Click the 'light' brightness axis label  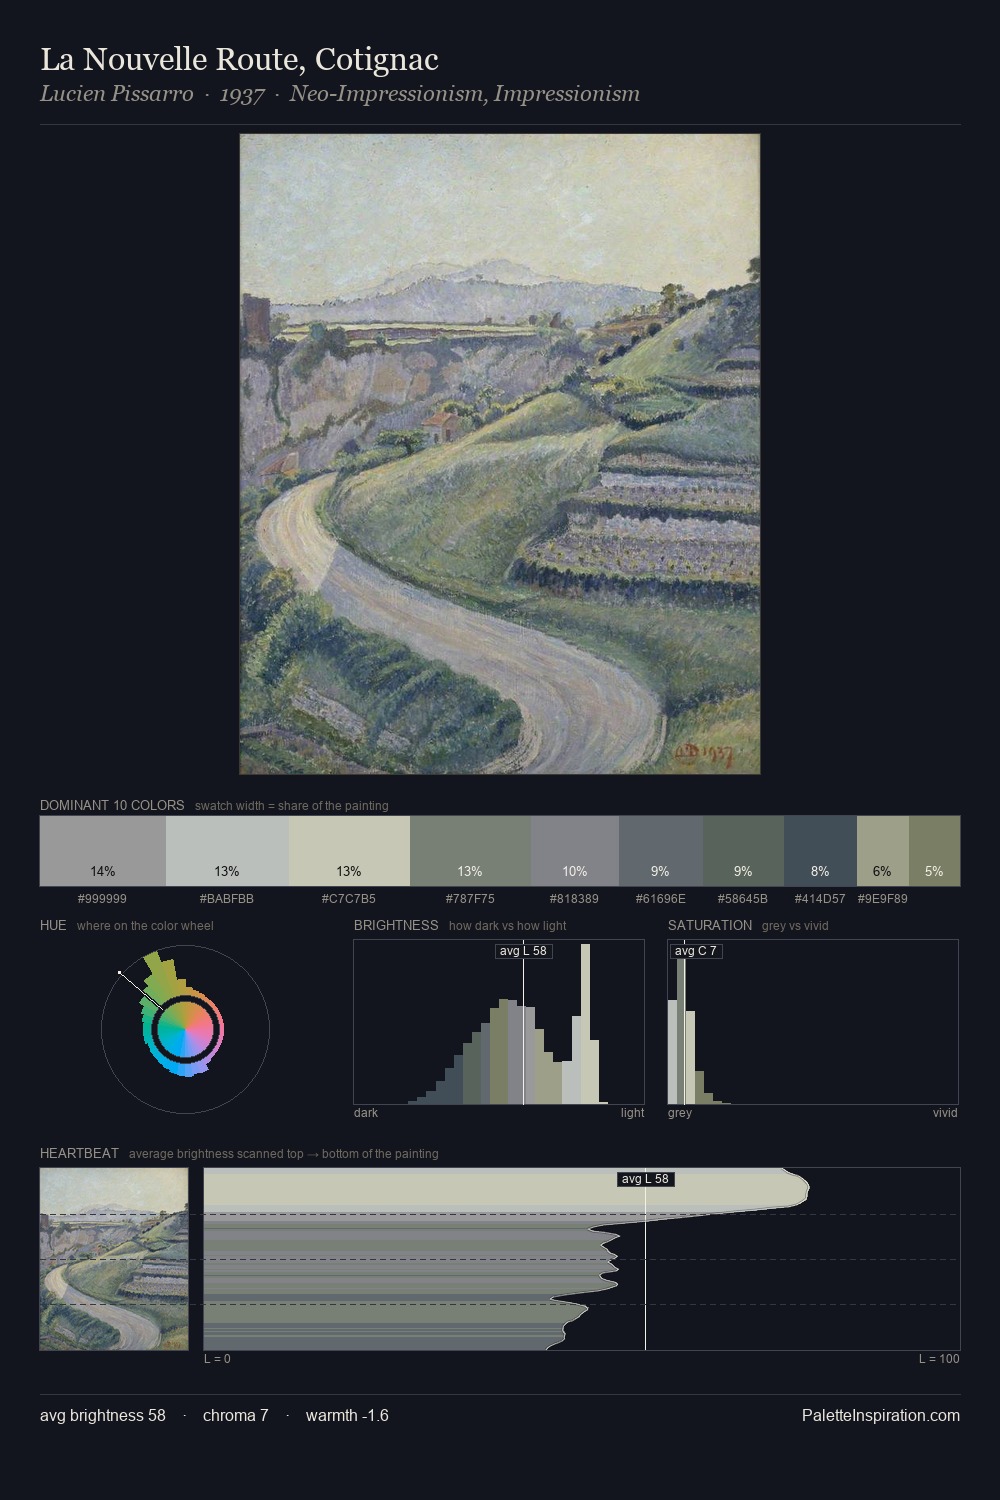pos(632,1113)
